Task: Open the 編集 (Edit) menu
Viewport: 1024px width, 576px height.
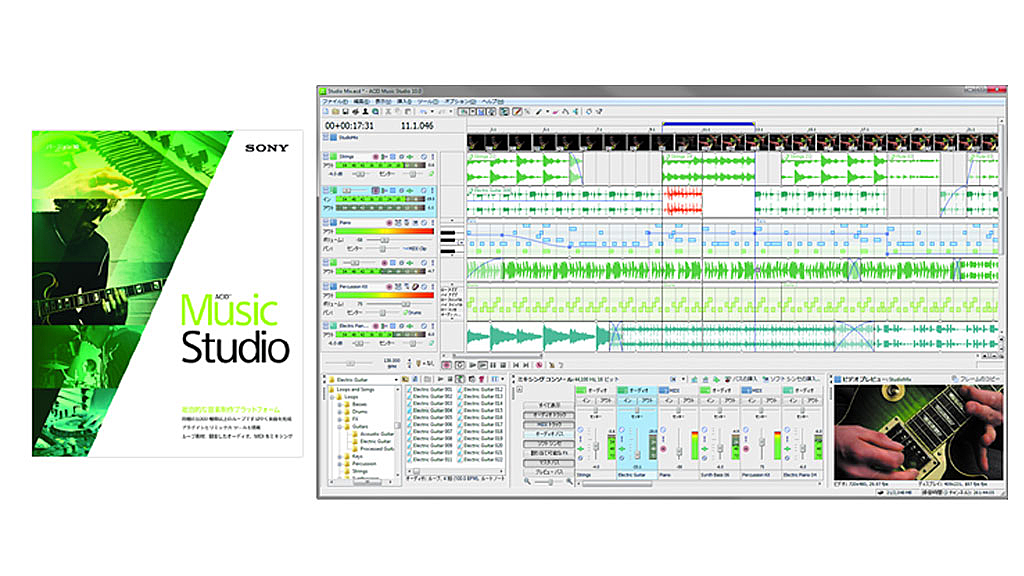Action: [x=361, y=102]
